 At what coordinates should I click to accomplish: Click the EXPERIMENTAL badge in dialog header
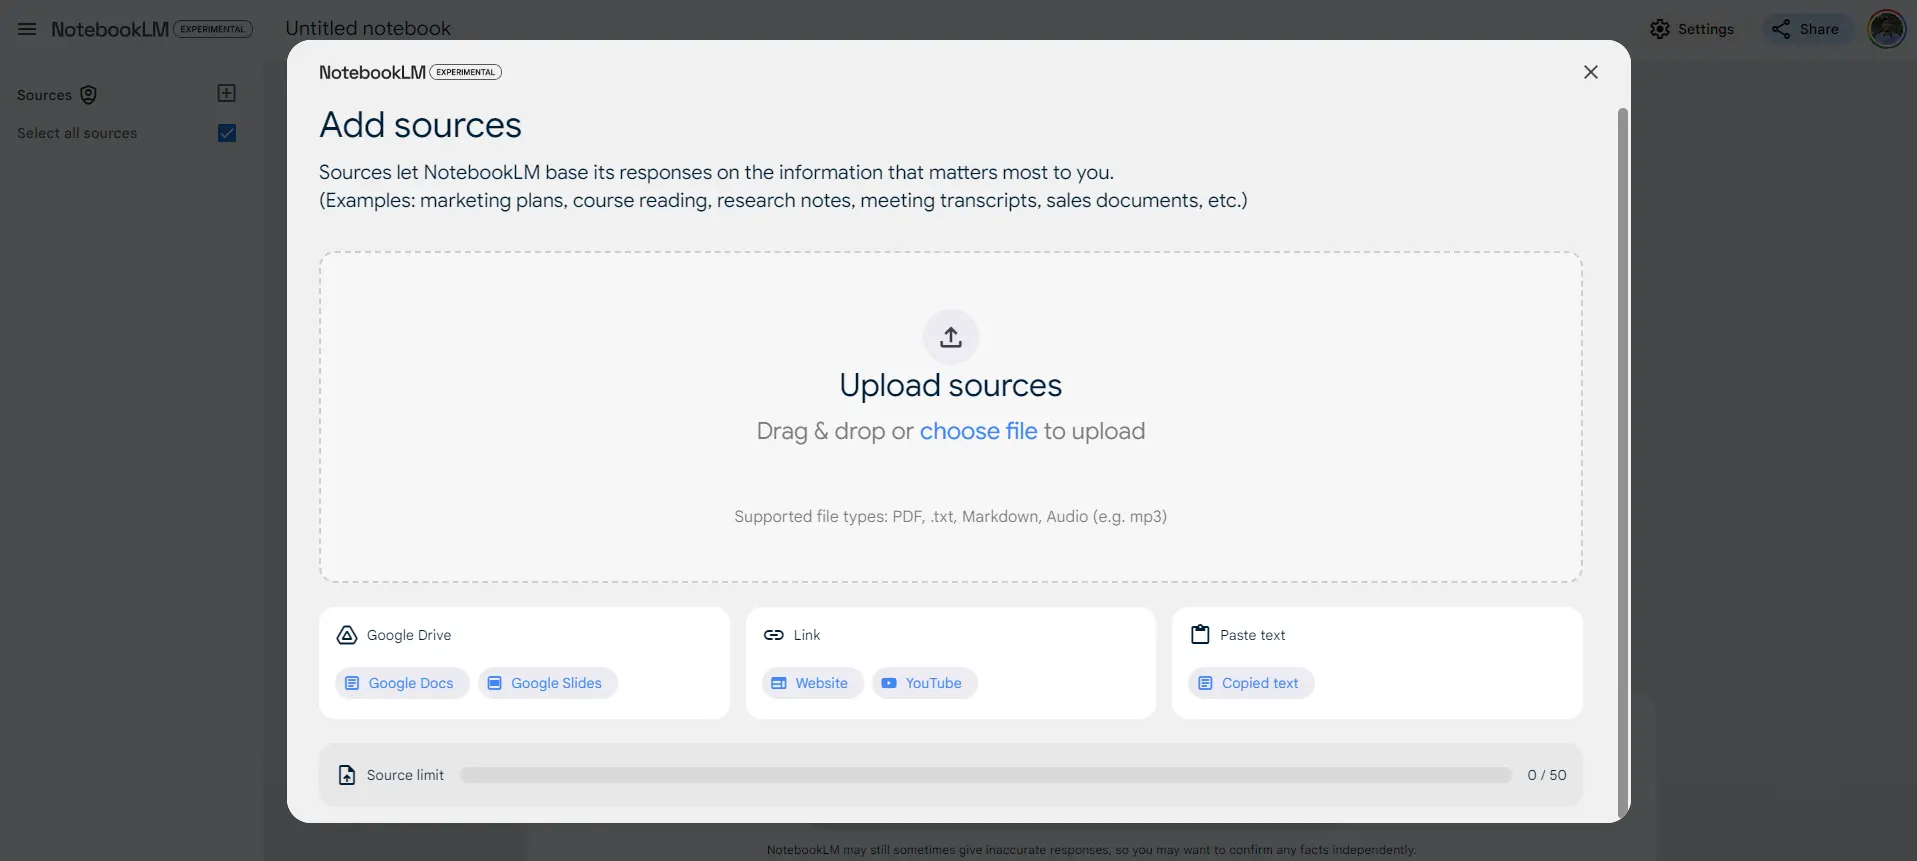pyautogui.click(x=466, y=72)
